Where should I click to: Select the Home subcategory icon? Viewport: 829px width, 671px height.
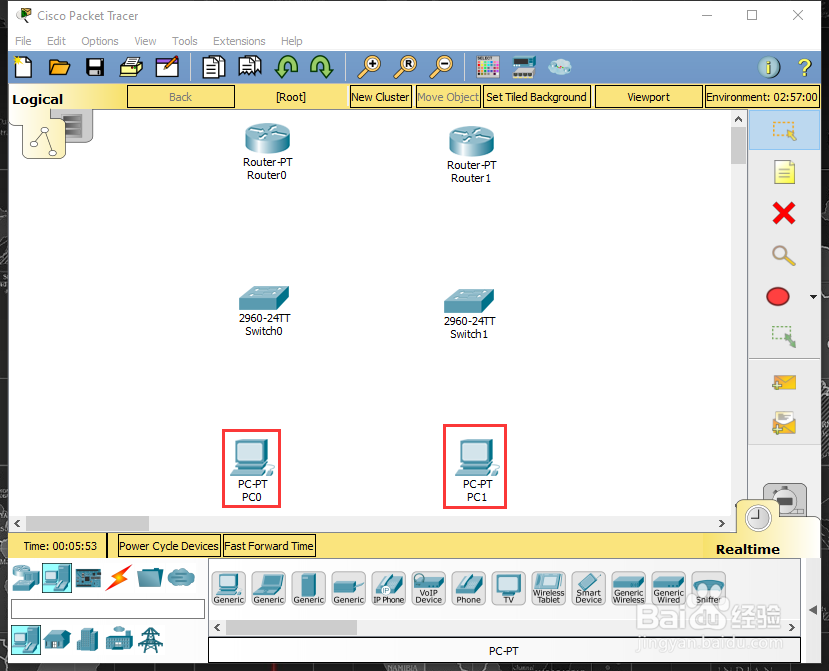coord(57,640)
